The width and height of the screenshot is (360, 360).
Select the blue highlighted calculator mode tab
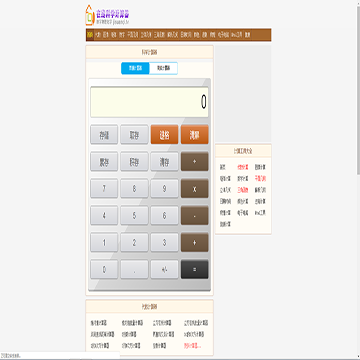135,68
